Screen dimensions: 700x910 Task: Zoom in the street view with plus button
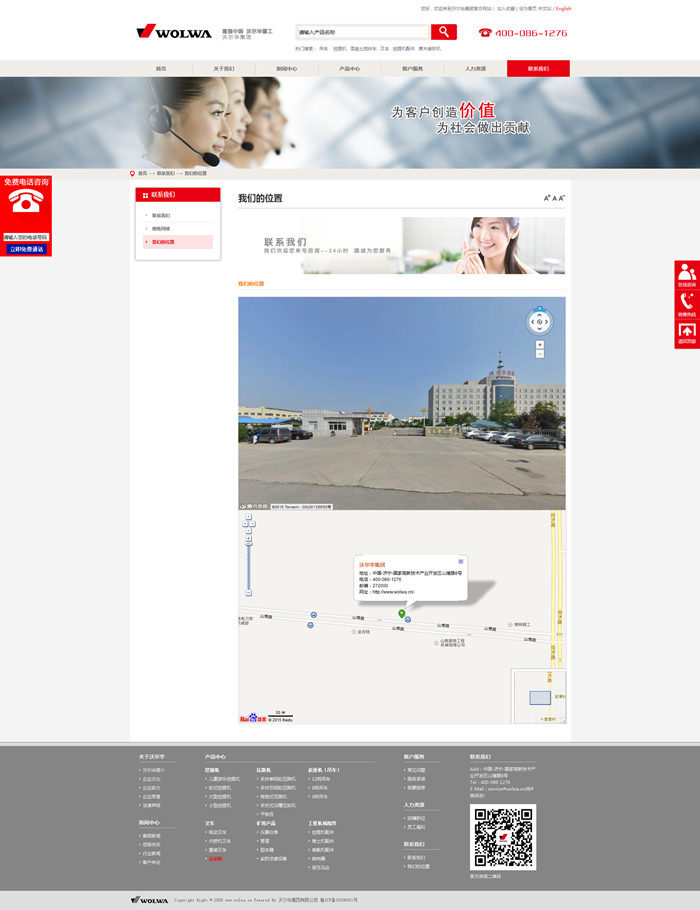pyautogui.click(x=540, y=344)
